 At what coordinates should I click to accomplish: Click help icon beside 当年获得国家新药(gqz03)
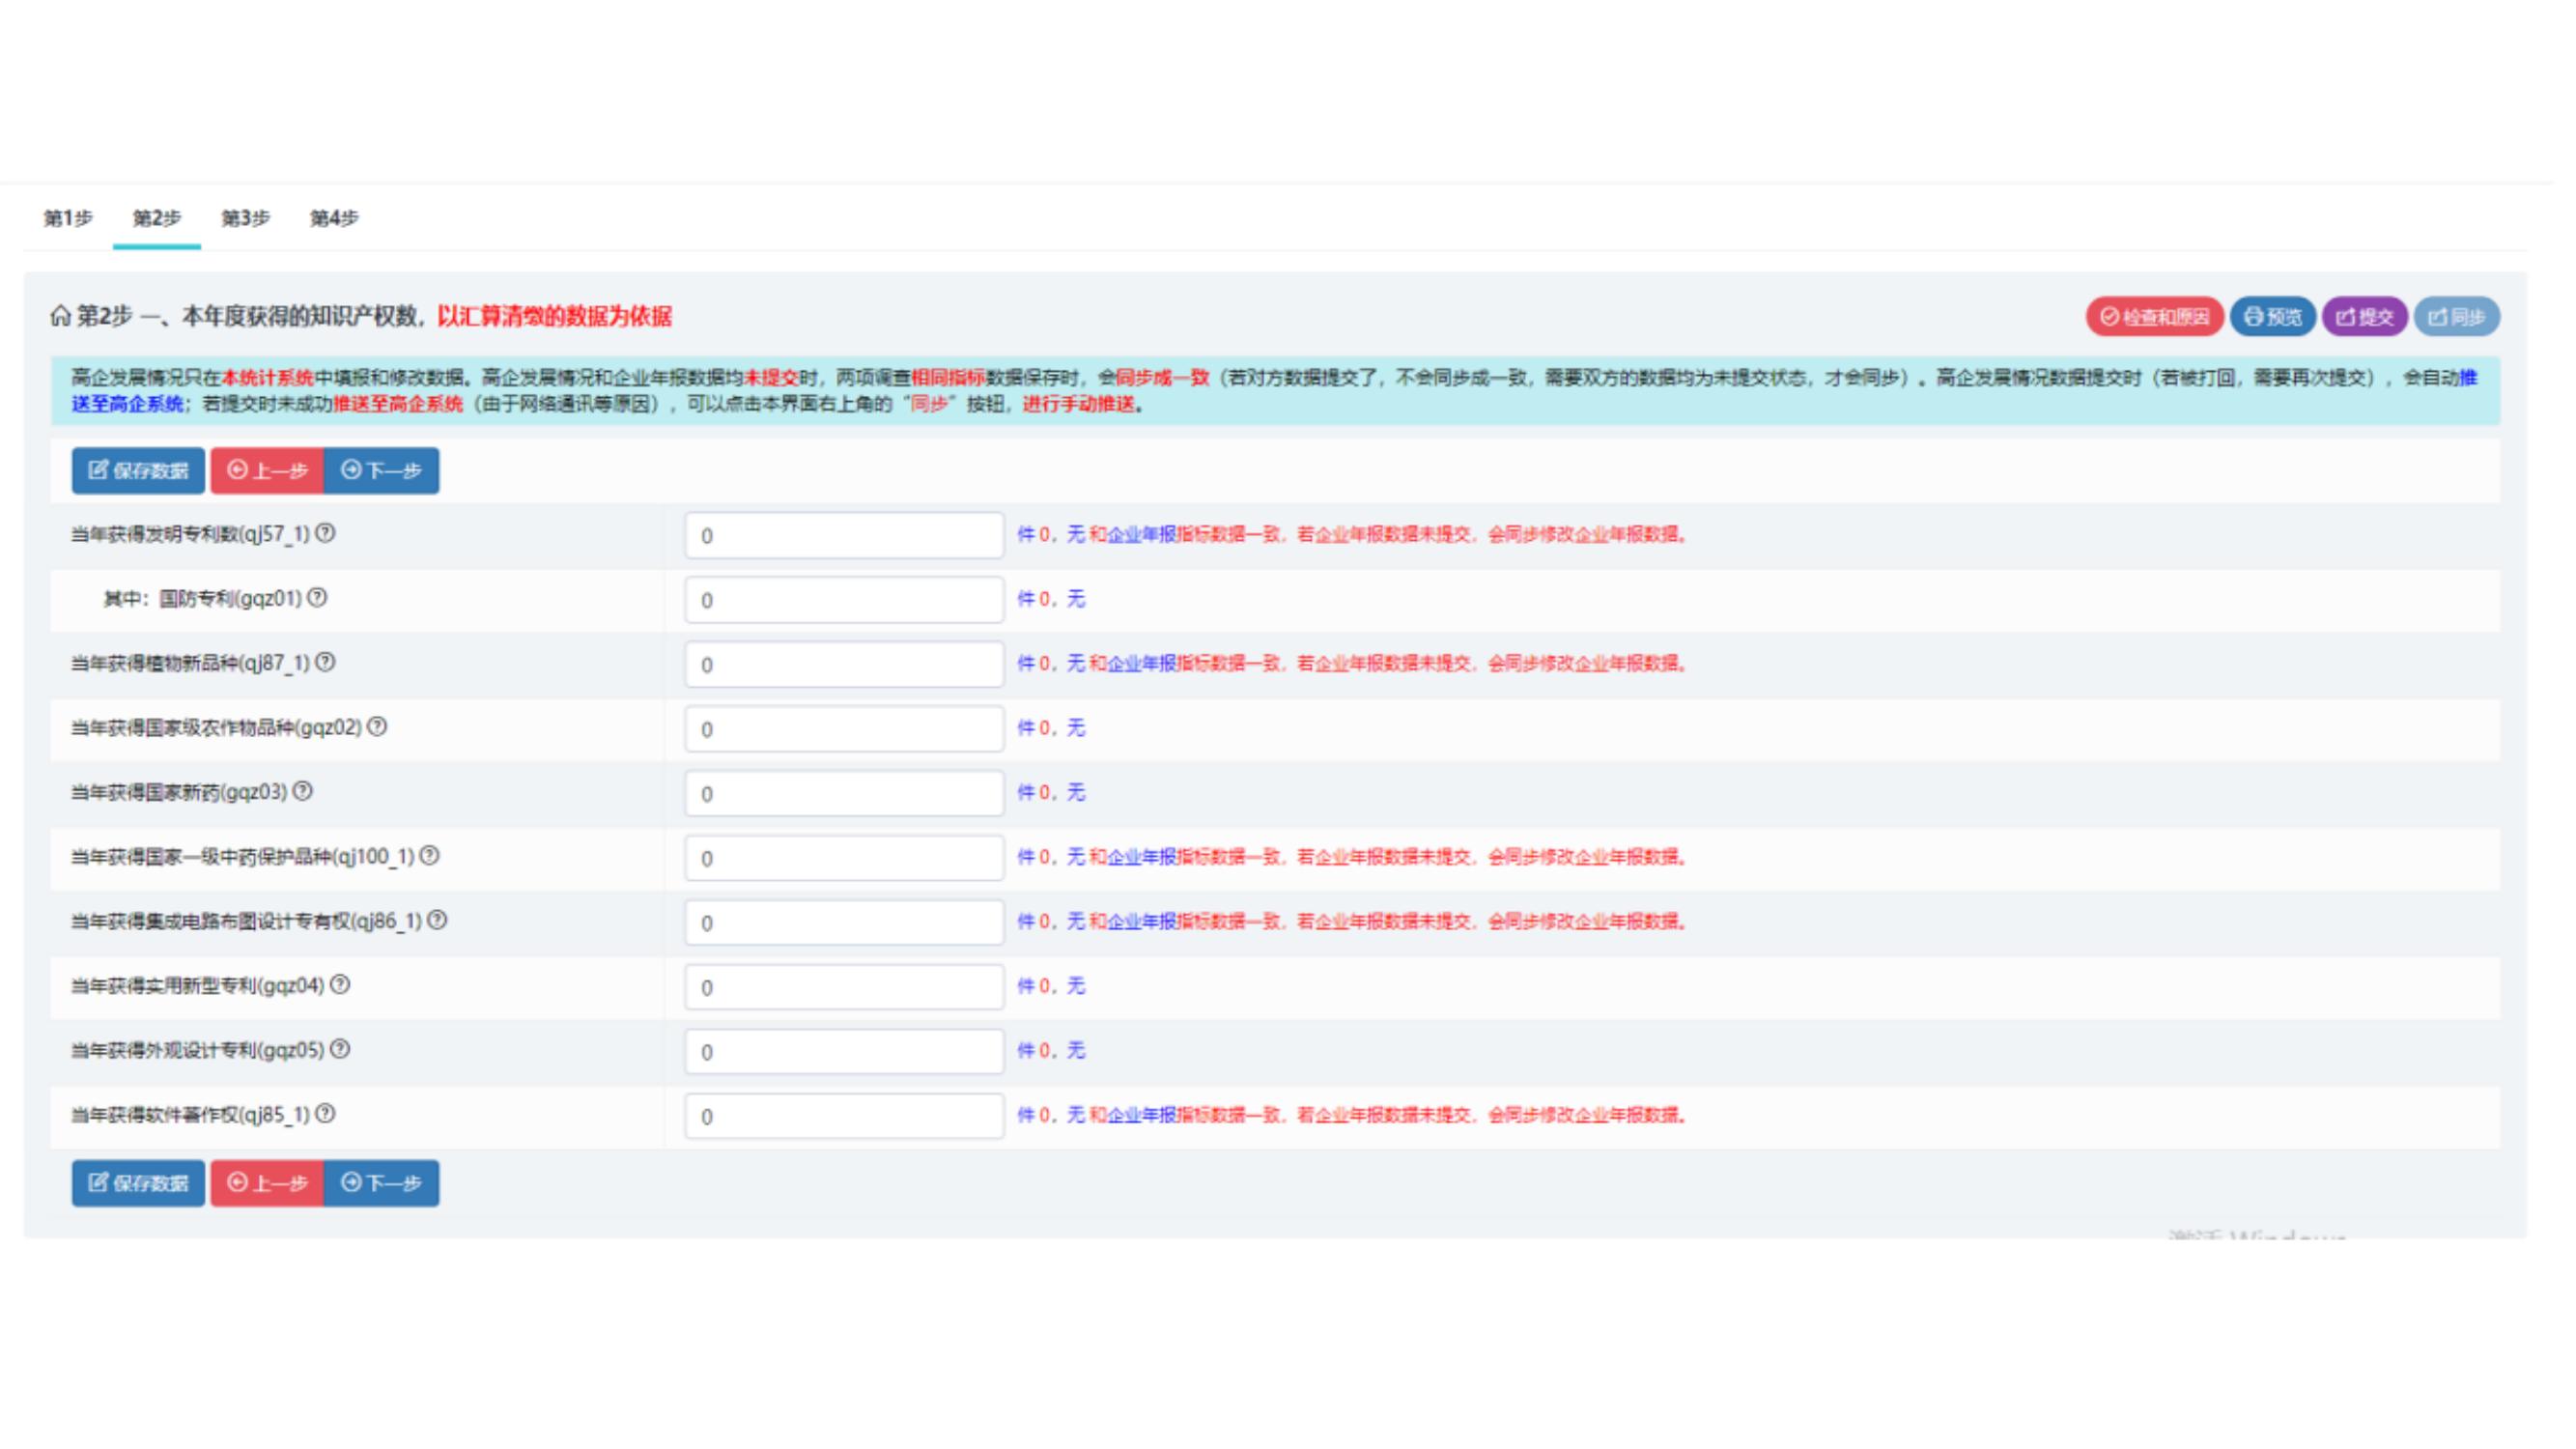303,792
